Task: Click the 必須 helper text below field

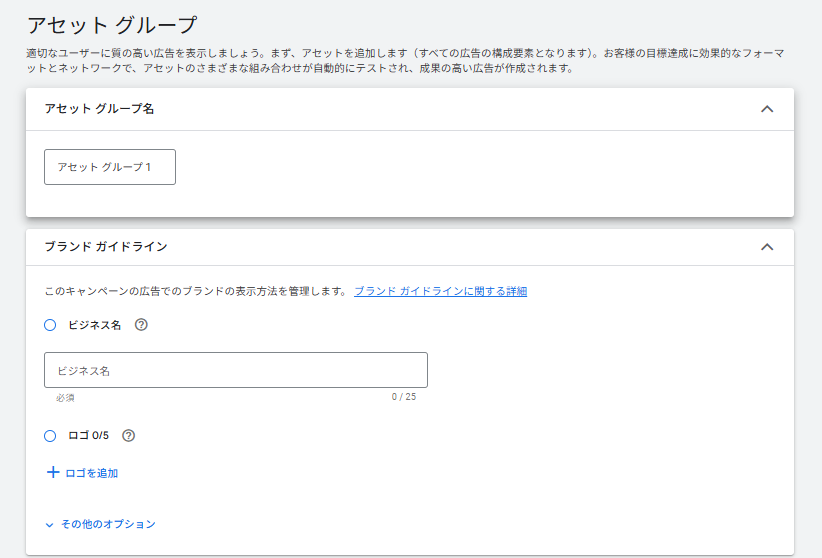Action: pos(66,397)
